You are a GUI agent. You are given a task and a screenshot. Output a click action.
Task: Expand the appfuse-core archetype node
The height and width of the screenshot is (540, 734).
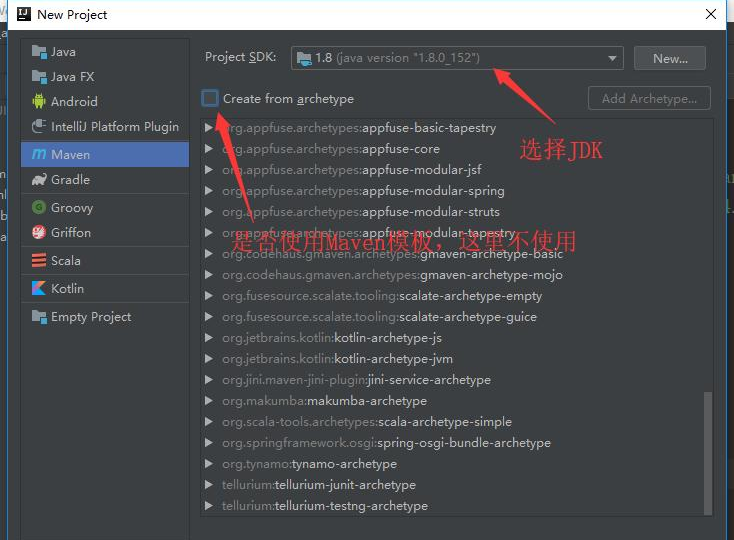(209, 149)
